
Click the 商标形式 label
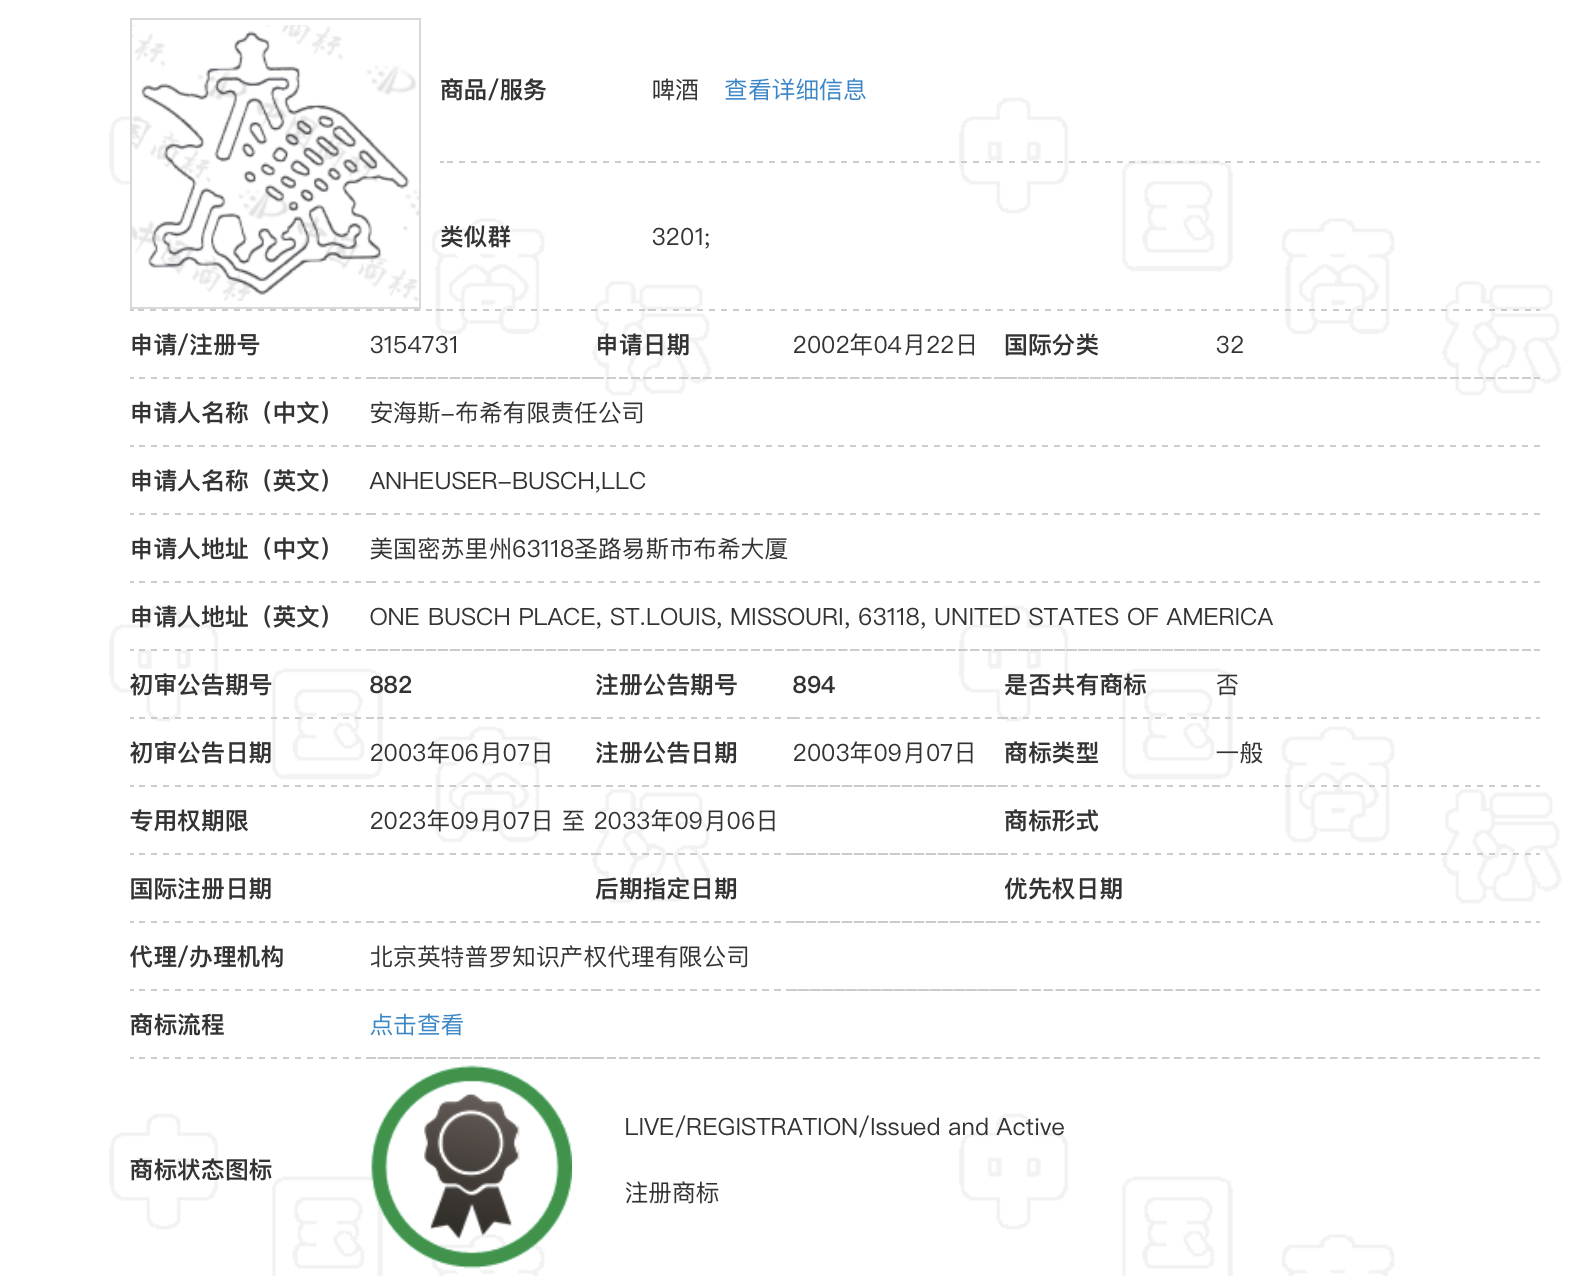click(1051, 821)
